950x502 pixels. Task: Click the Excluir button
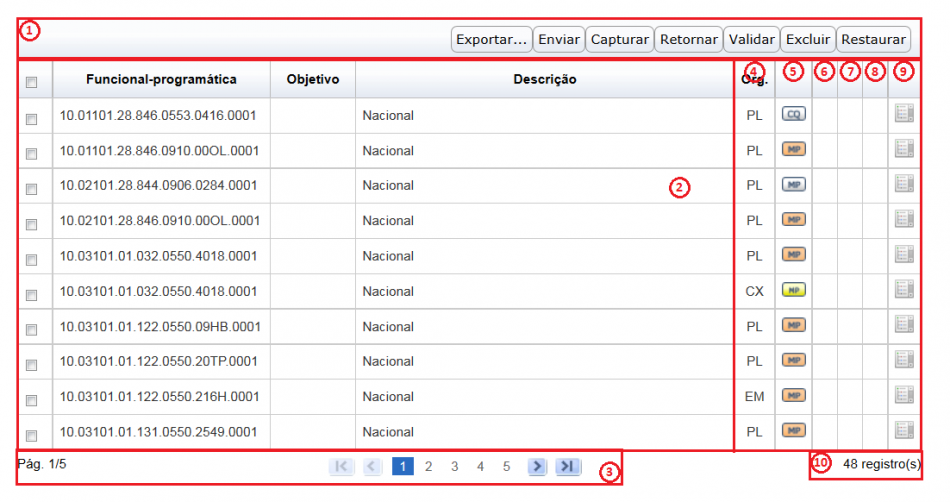click(x=807, y=39)
